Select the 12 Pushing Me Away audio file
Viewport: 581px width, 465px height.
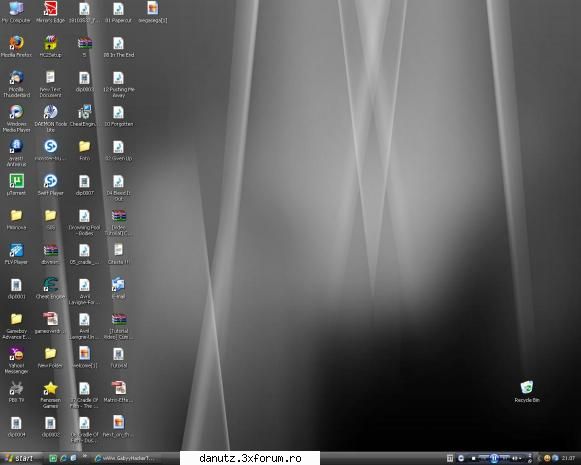pyautogui.click(x=118, y=84)
